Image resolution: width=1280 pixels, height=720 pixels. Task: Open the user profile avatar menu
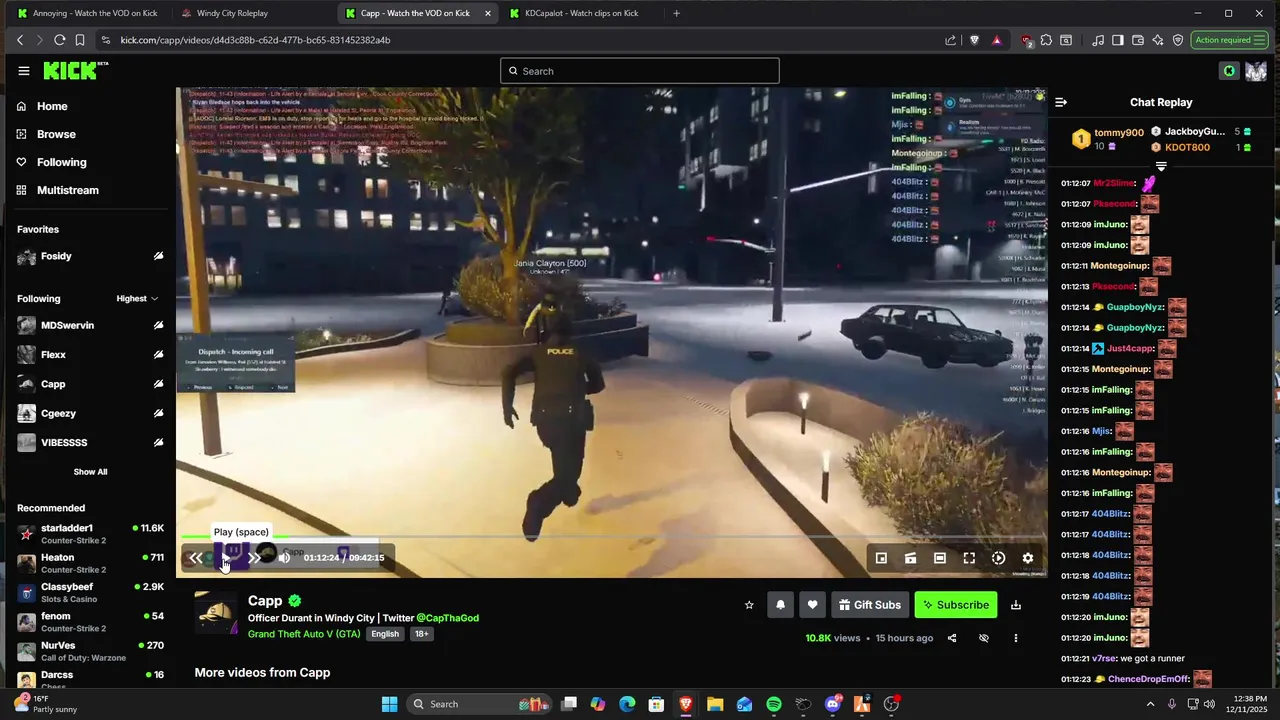point(1255,71)
